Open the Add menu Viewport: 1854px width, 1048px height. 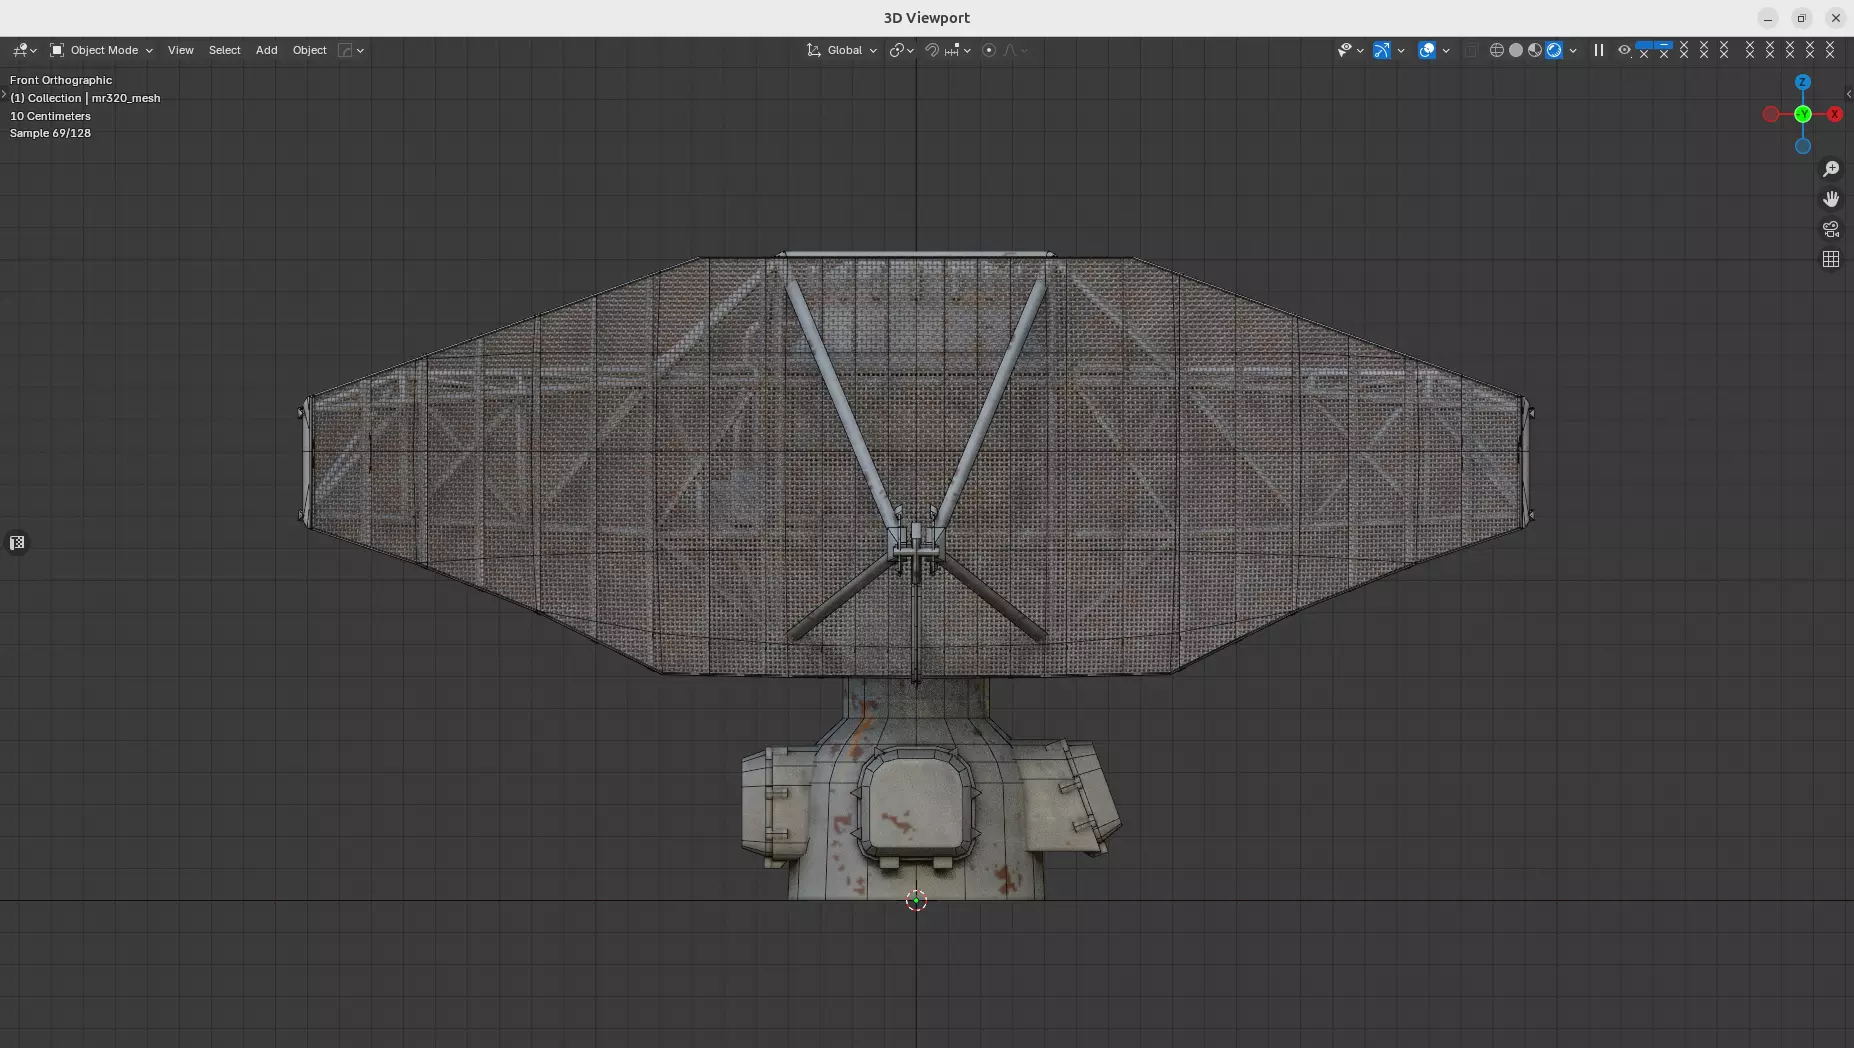(266, 50)
